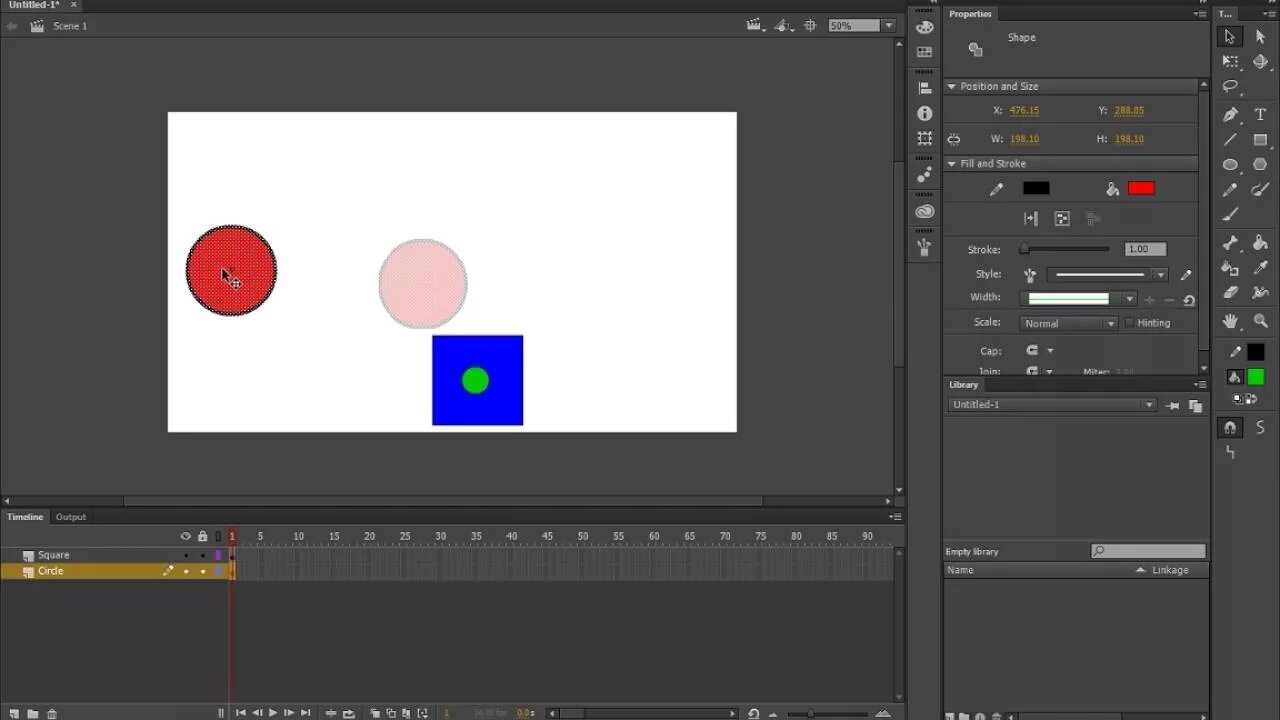Toggle all layers visibility eye icon
Screen dimensions: 1280x720
(185, 537)
